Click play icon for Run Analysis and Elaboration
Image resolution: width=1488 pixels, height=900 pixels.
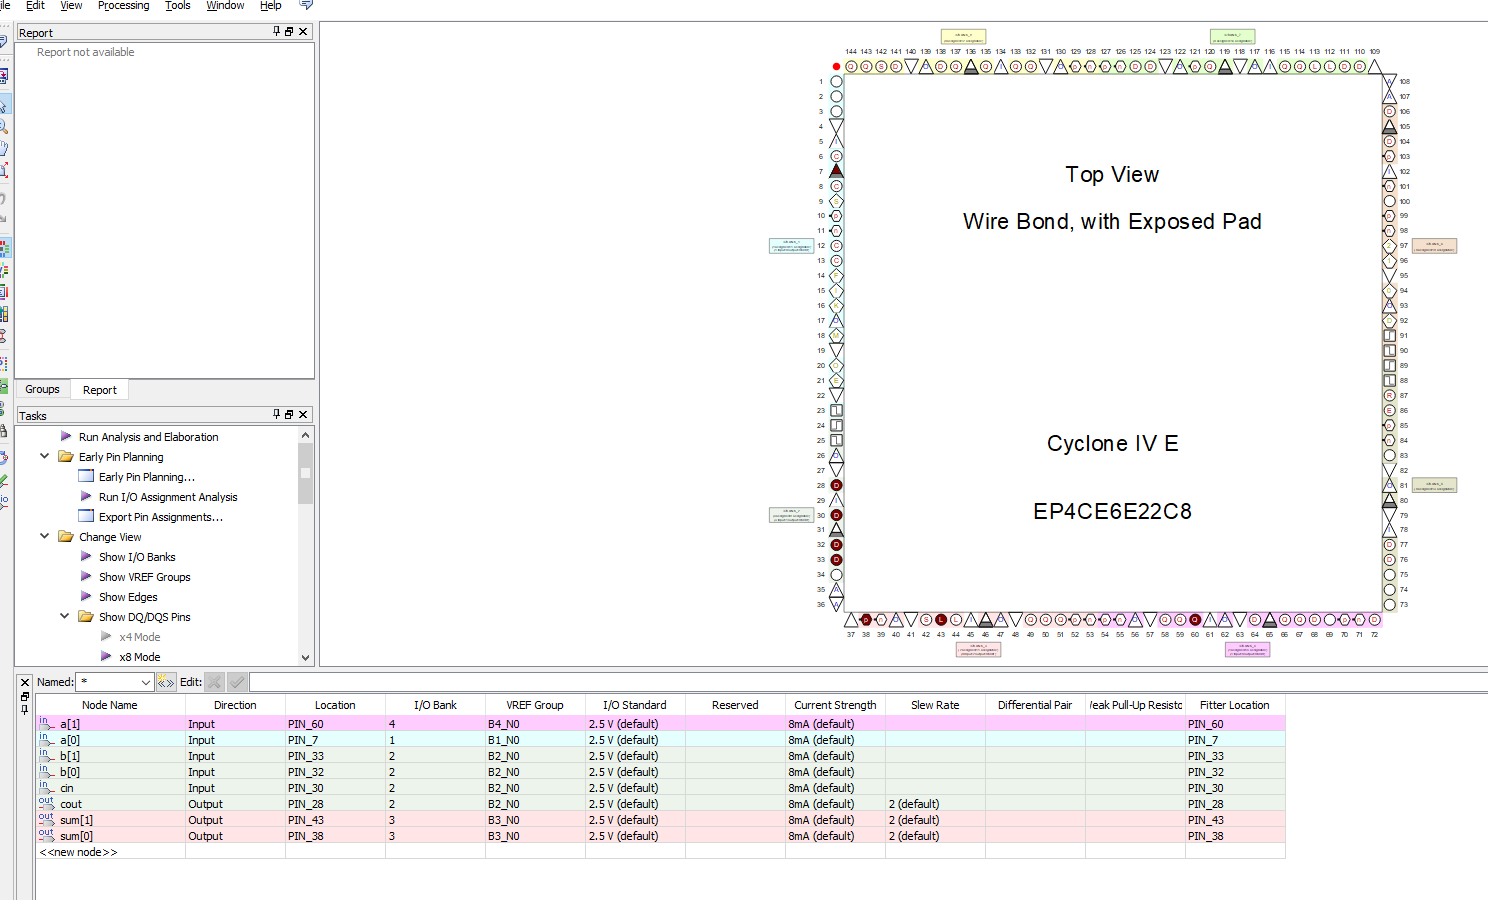click(66, 437)
